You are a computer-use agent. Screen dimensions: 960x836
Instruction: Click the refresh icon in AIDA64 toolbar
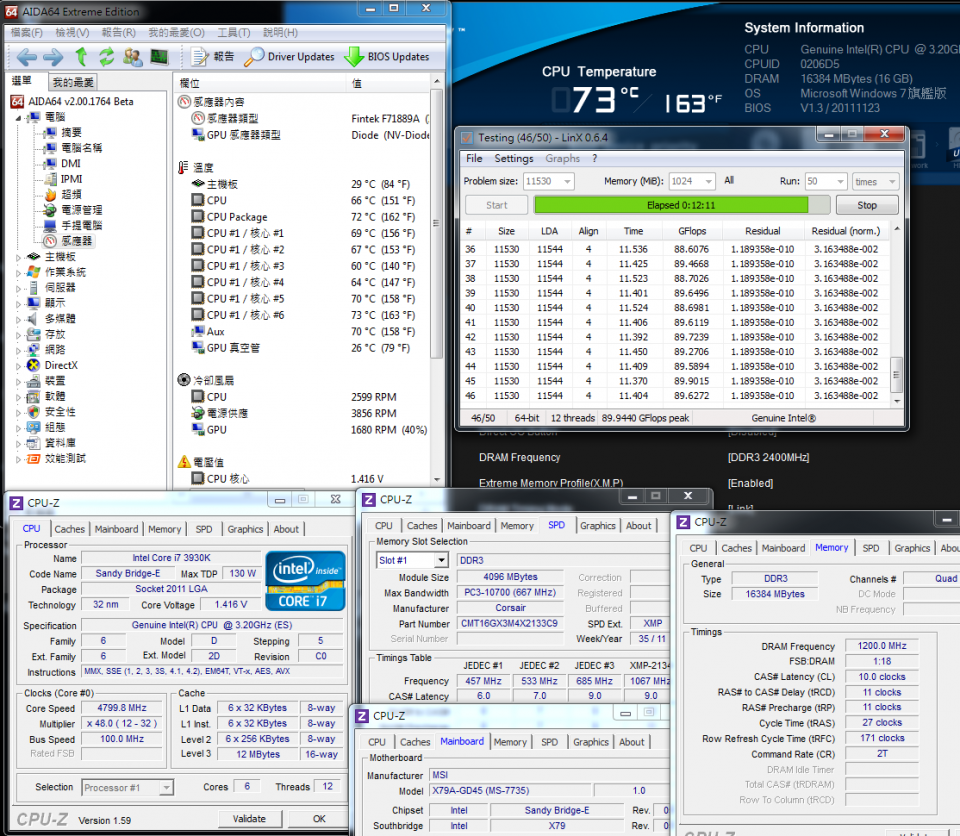107,57
